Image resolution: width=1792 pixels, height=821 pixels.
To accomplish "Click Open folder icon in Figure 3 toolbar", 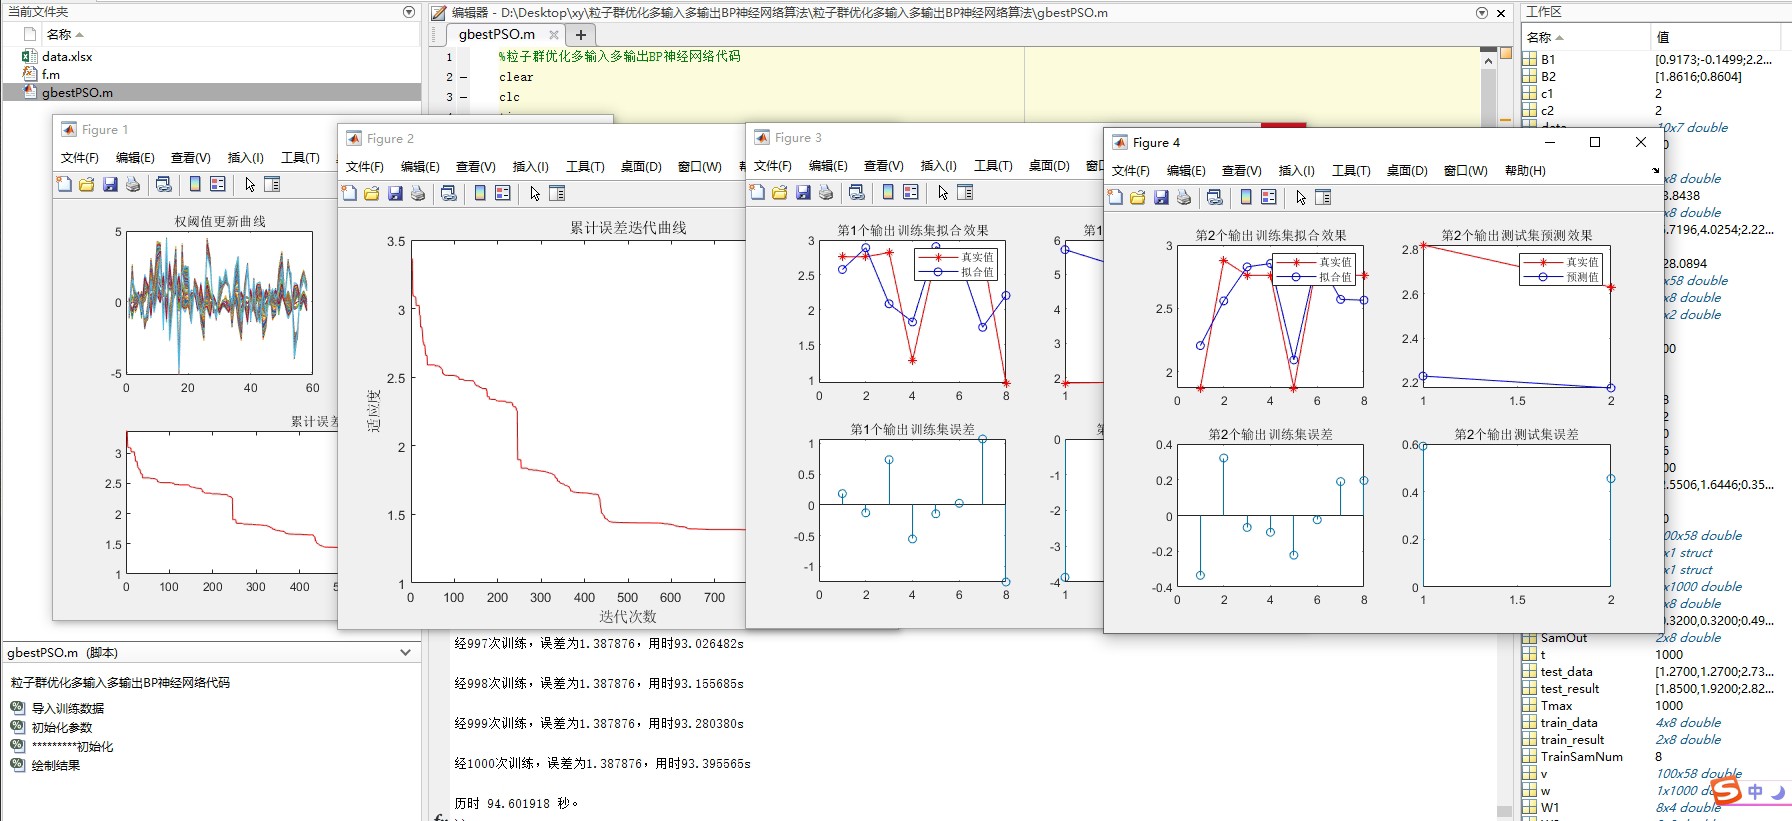I will pos(780,192).
